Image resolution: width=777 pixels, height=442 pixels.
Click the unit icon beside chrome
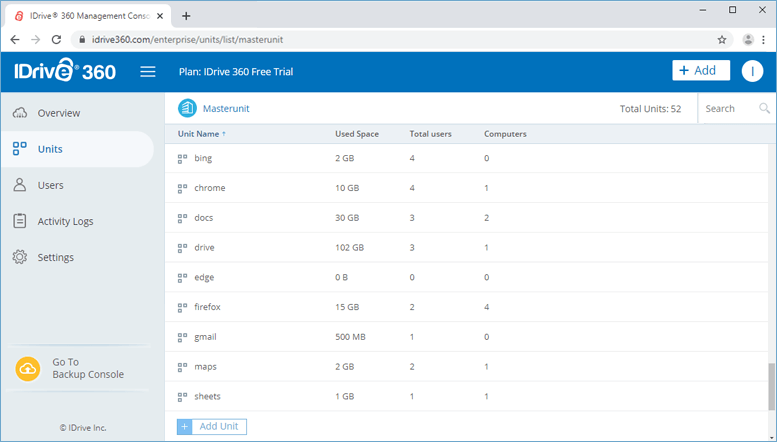[x=182, y=188]
